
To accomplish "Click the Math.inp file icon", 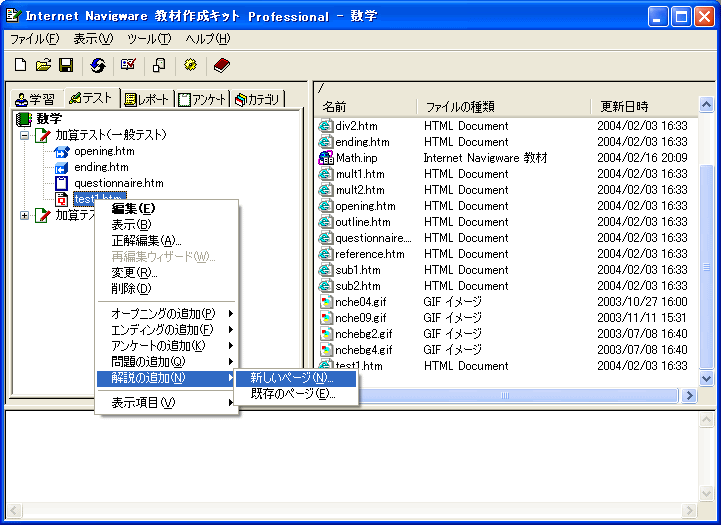I will (x=326, y=158).
